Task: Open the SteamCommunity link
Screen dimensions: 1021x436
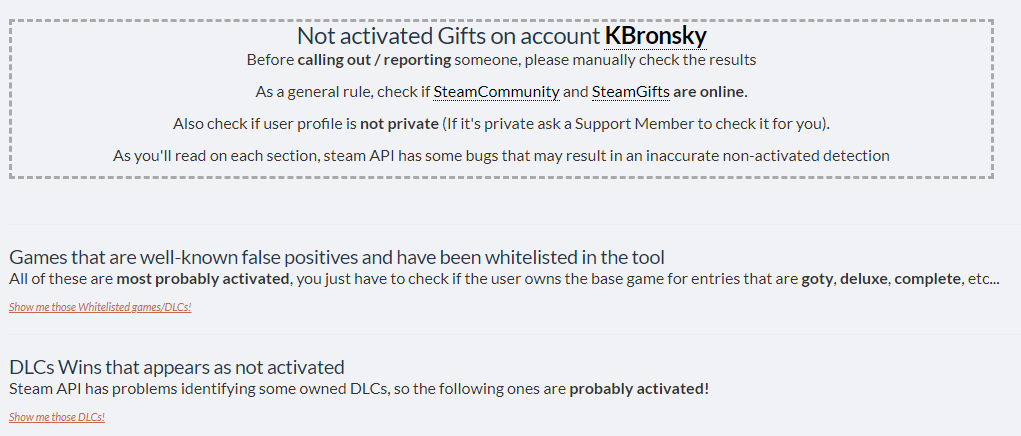Action: [x=496, y=92]
